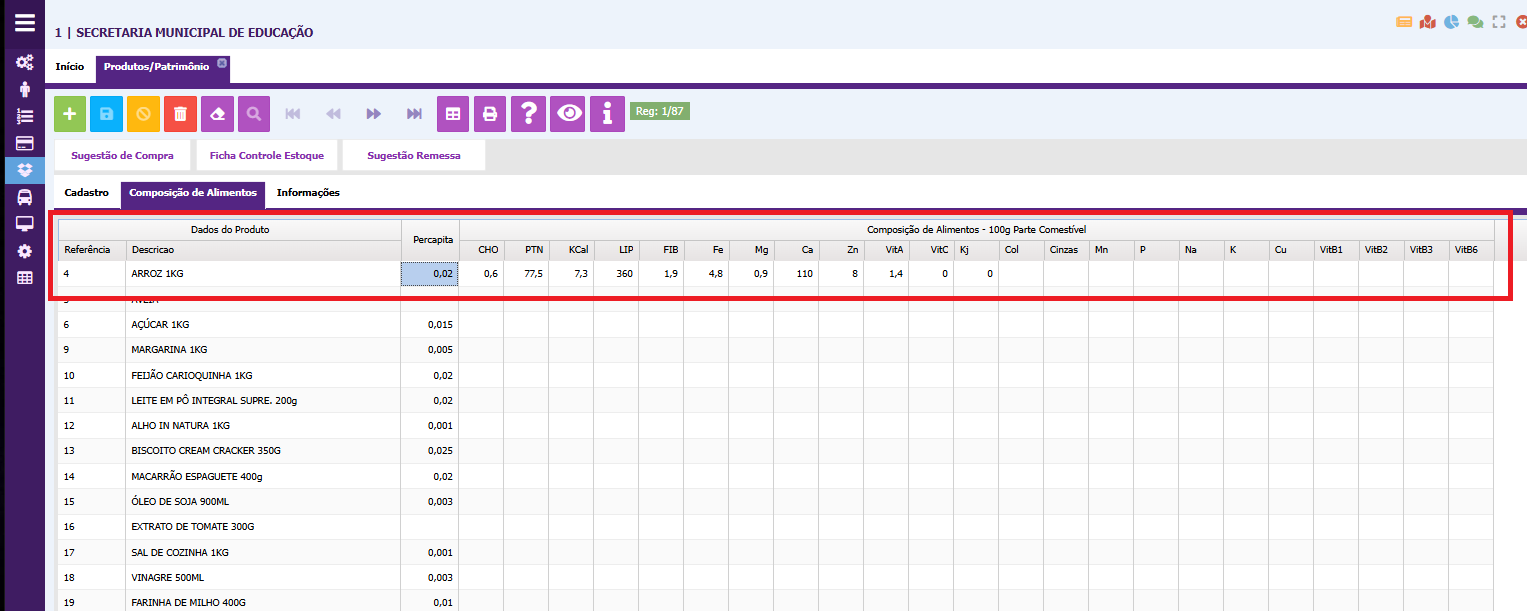Click the eraser clear form button
Image resolution: width=1527 pixels, height=611 pixels.
(x=217, y=114)
